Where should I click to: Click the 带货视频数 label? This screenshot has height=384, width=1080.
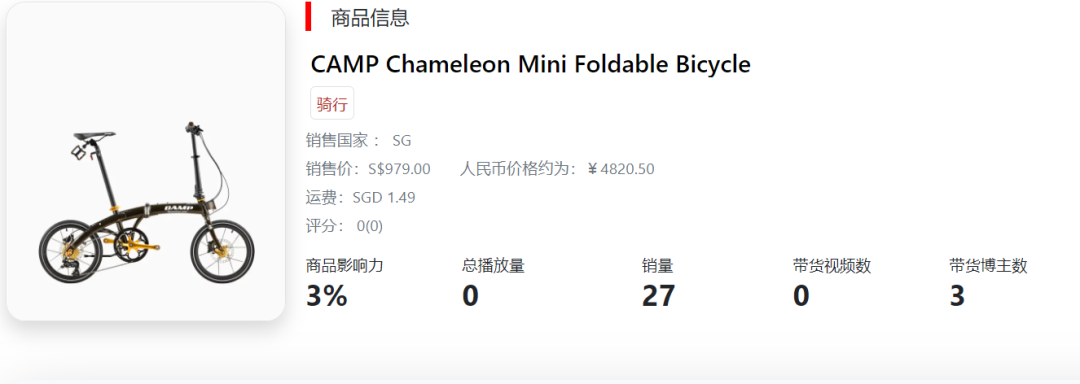pyautogui.click(x=832, y=266)
